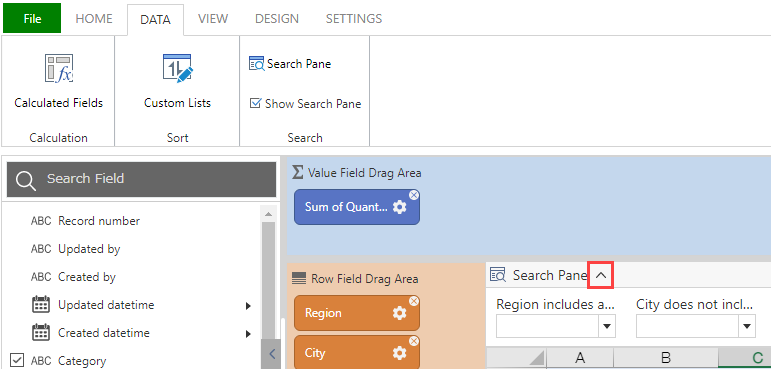Switch to HOME tab

tap(94, 19)
